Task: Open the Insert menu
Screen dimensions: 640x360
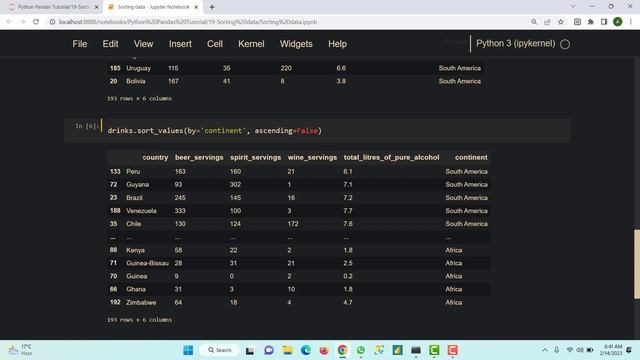Action: click(180, 44)
